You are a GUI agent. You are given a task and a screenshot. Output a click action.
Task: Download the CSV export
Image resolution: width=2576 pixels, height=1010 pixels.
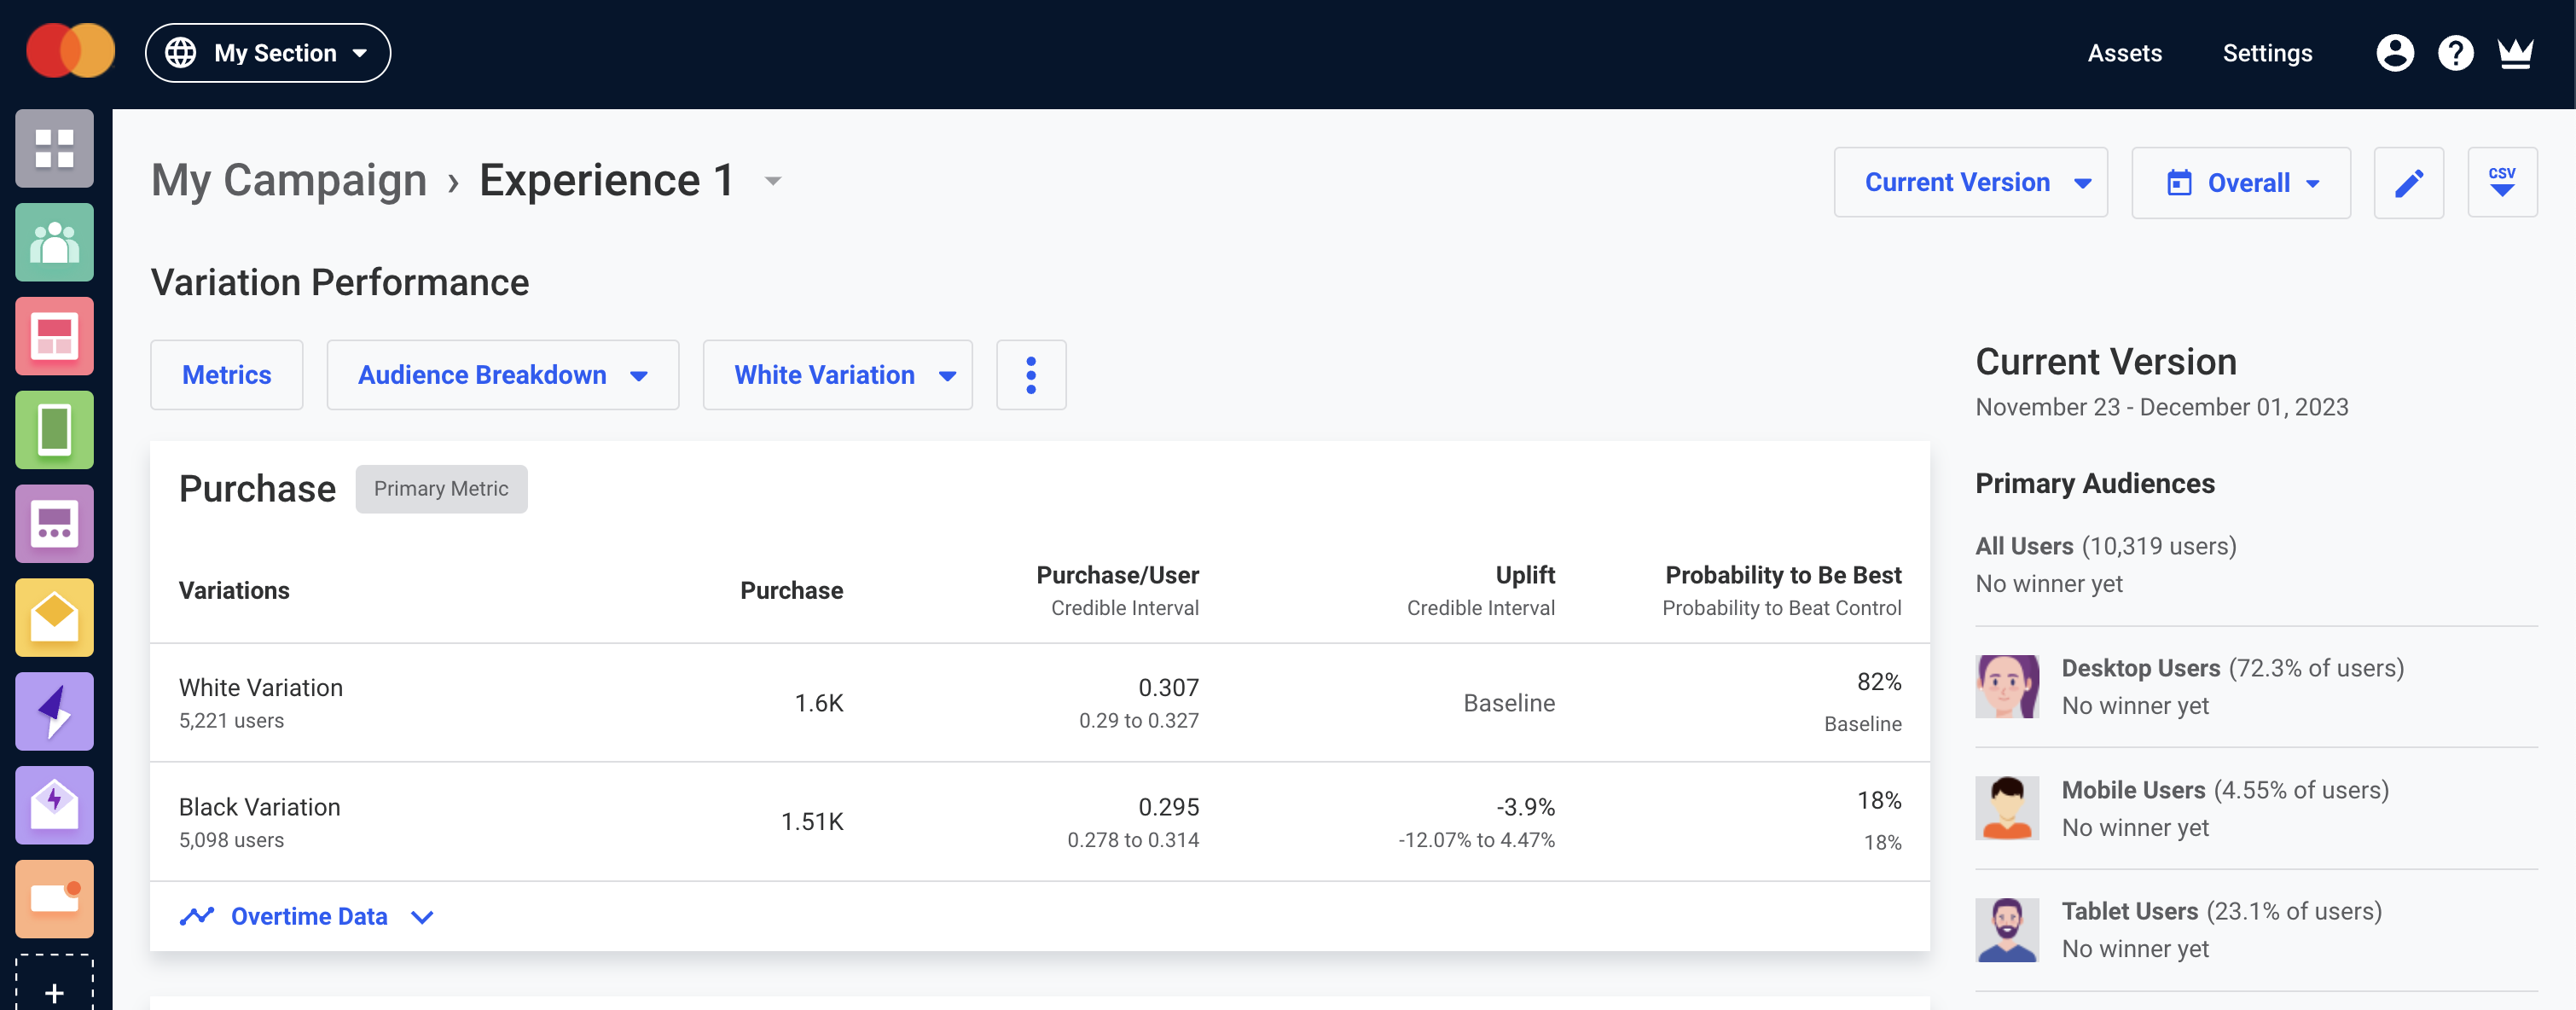pos(2502,183)
